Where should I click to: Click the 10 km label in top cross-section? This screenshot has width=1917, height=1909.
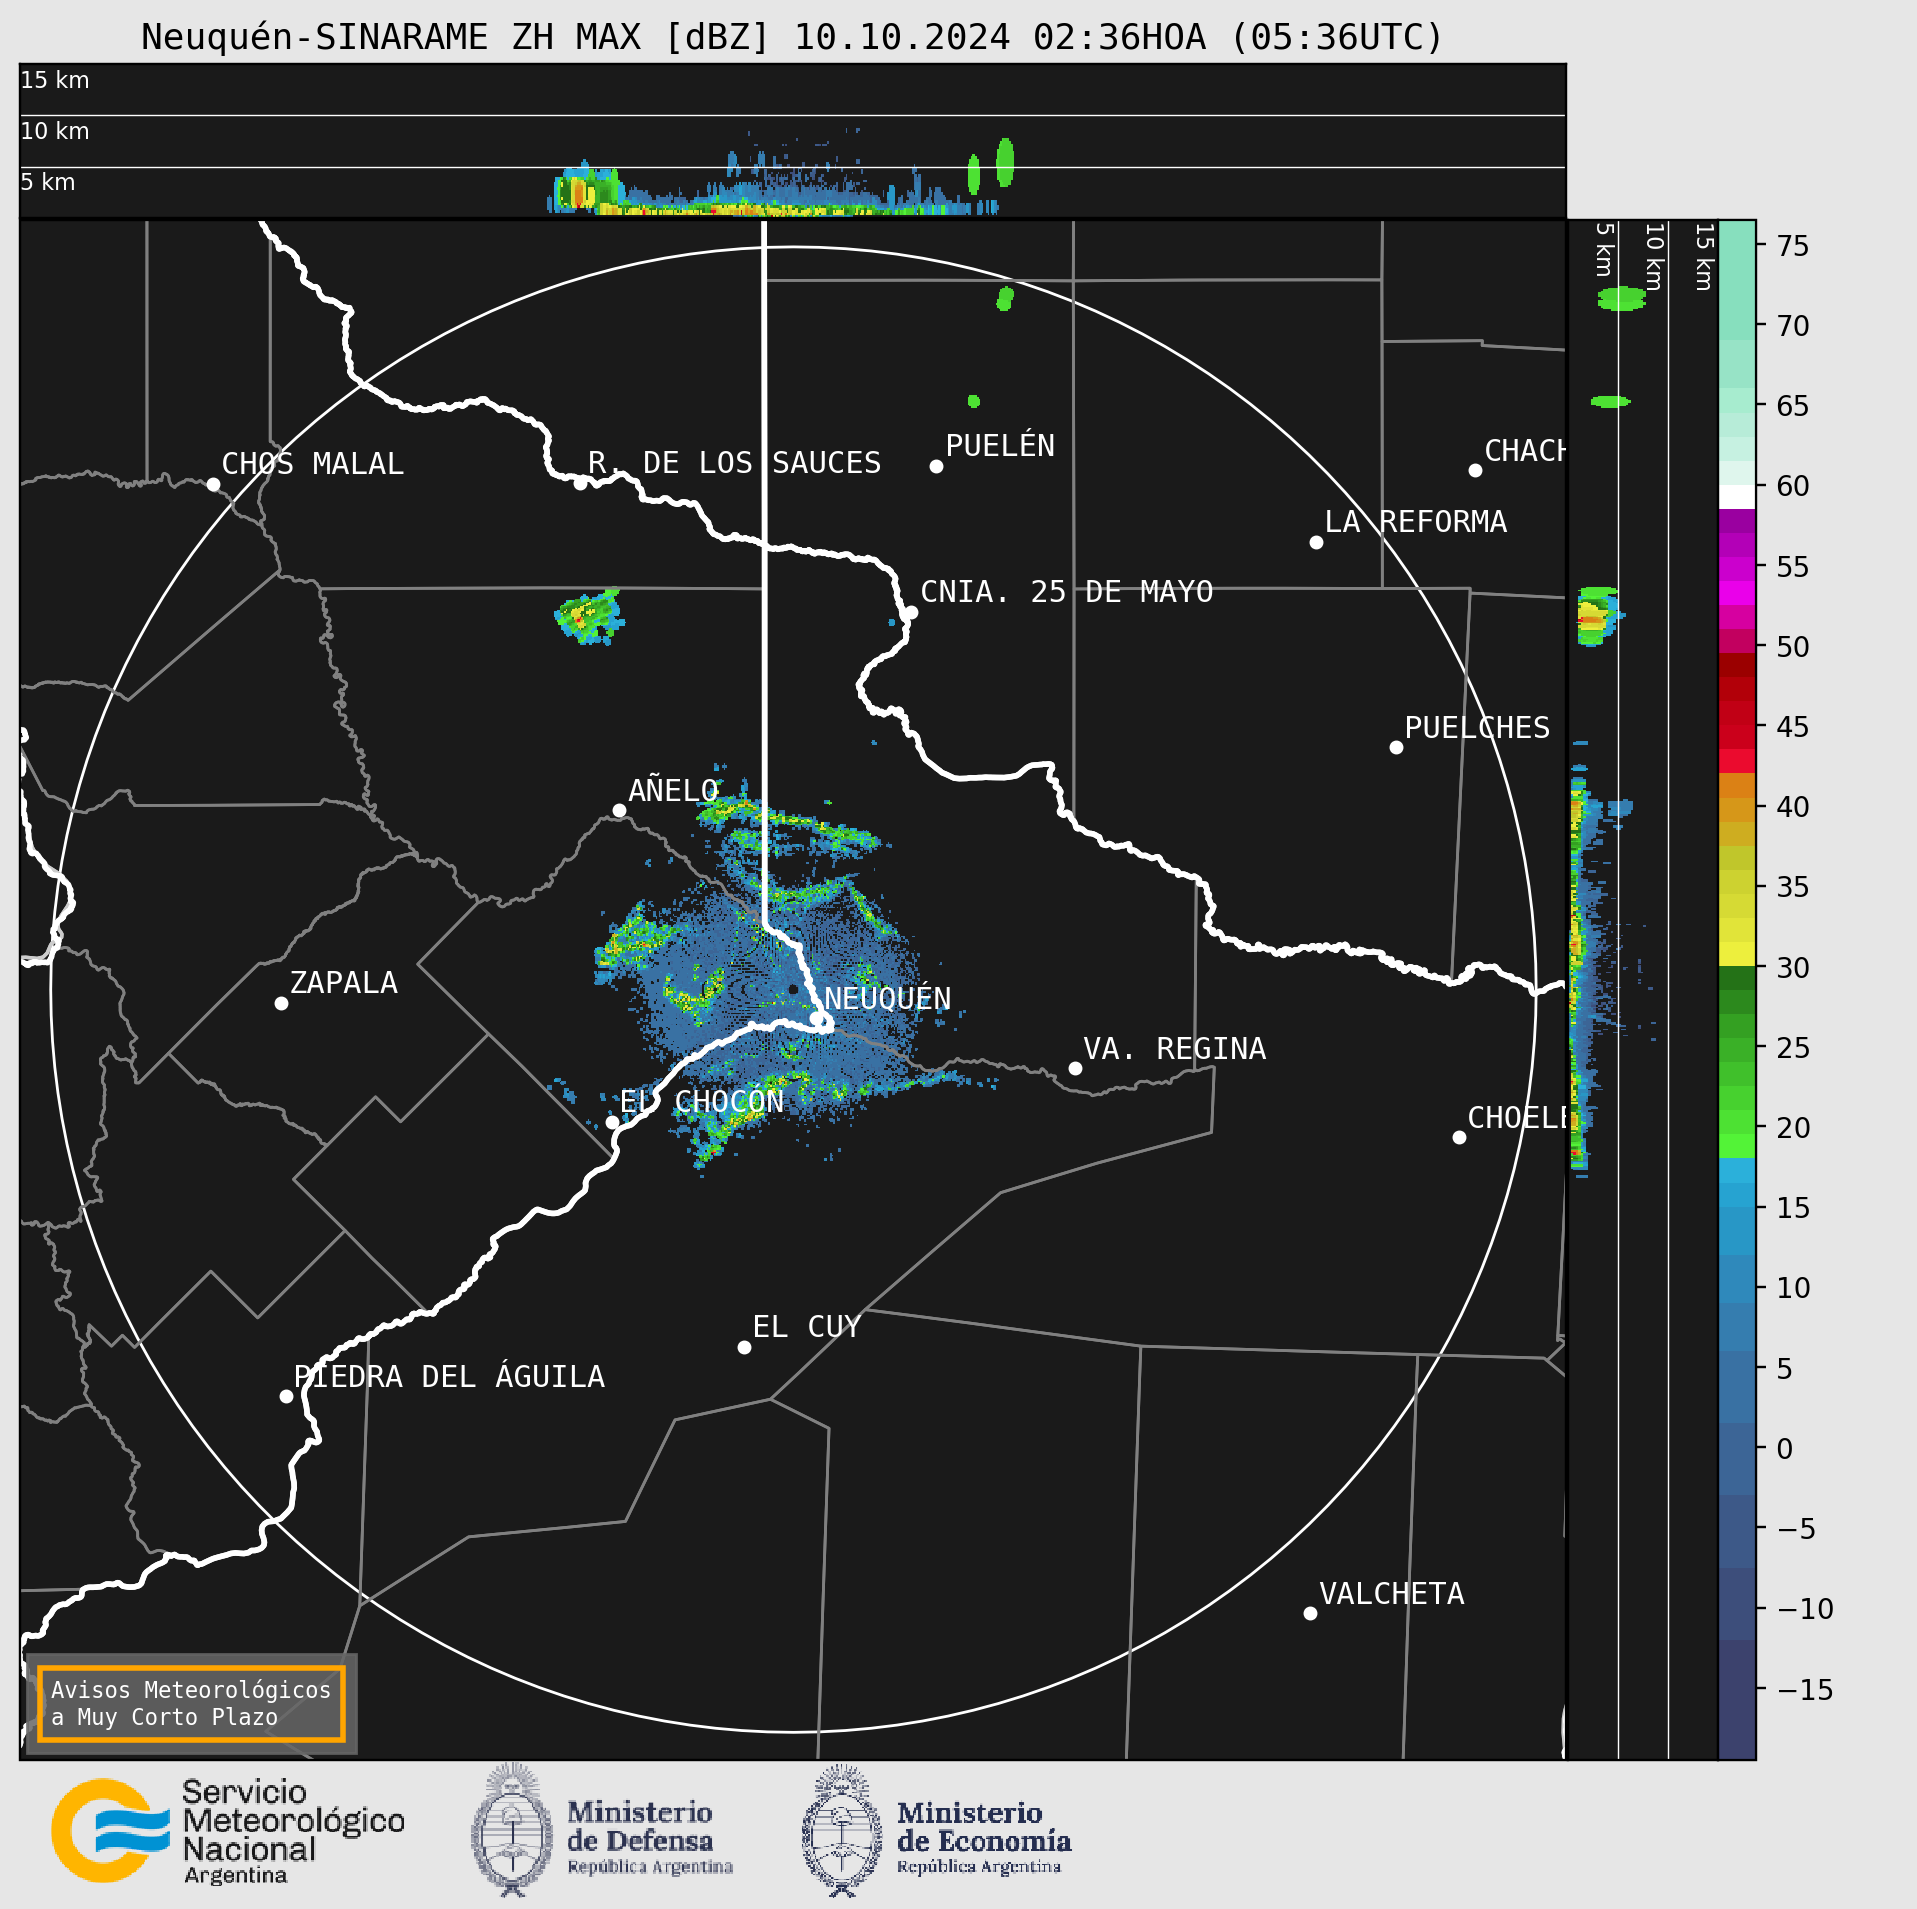[55, 131]
